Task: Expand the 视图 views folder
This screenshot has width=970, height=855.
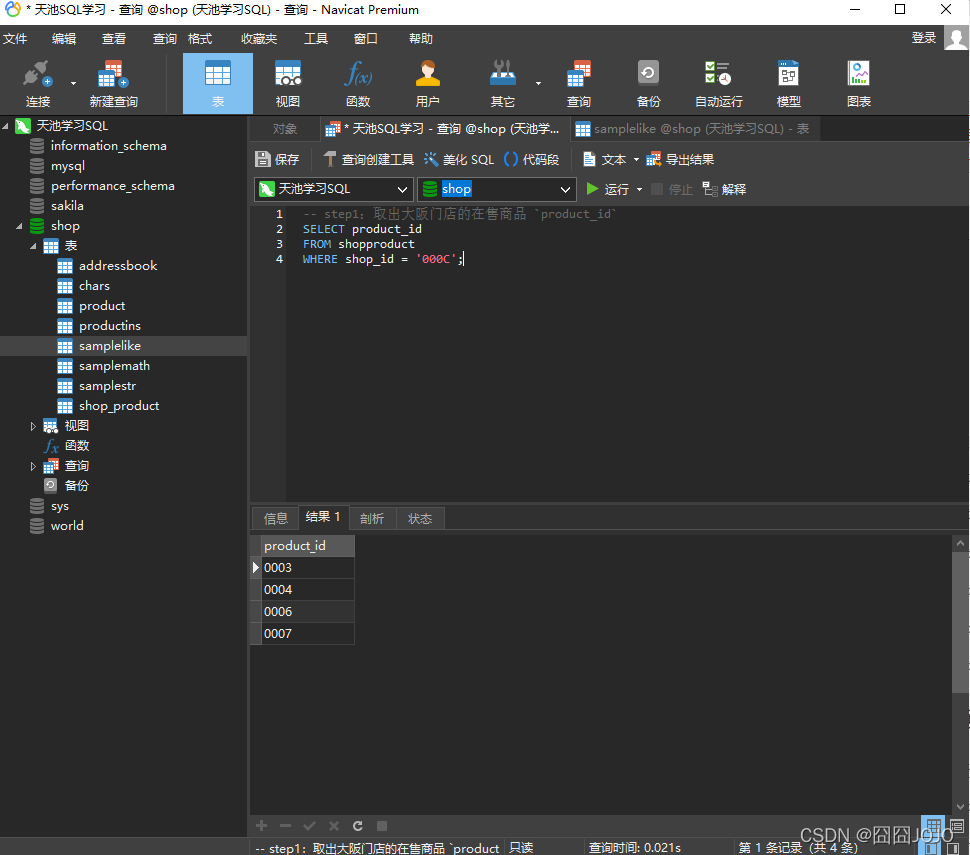Action: pos(33,426)
